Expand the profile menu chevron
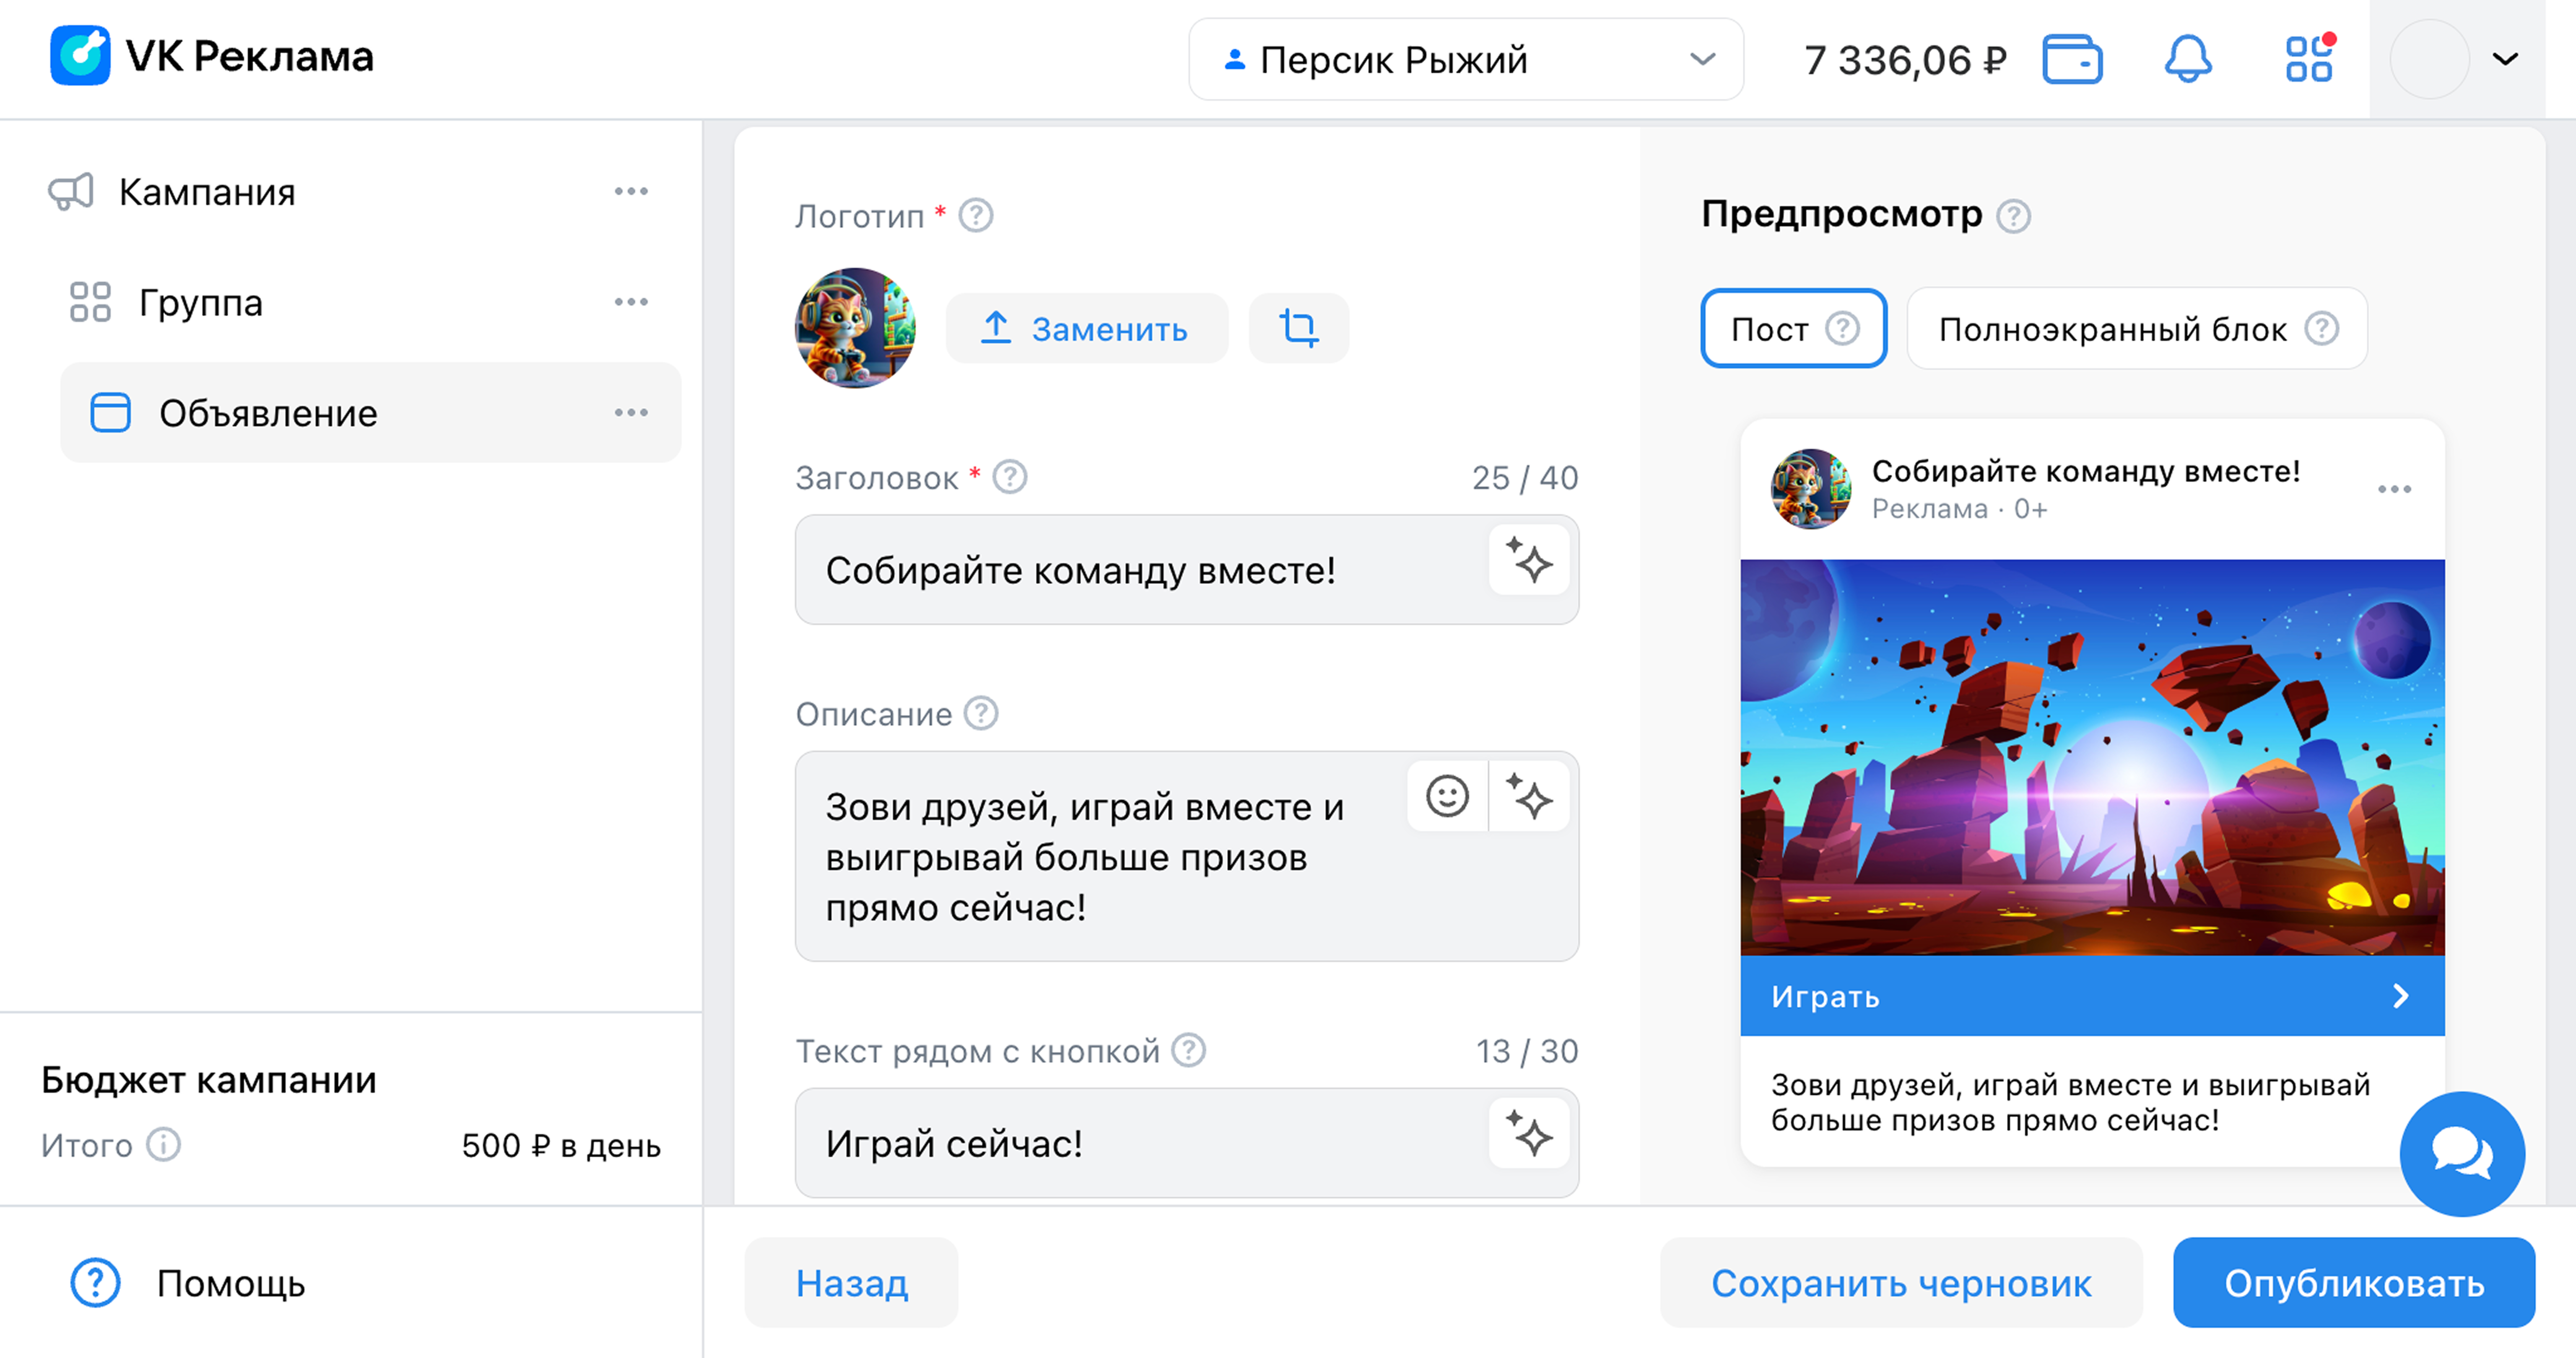The image size is (2576, 1358). coord(2505,59)
